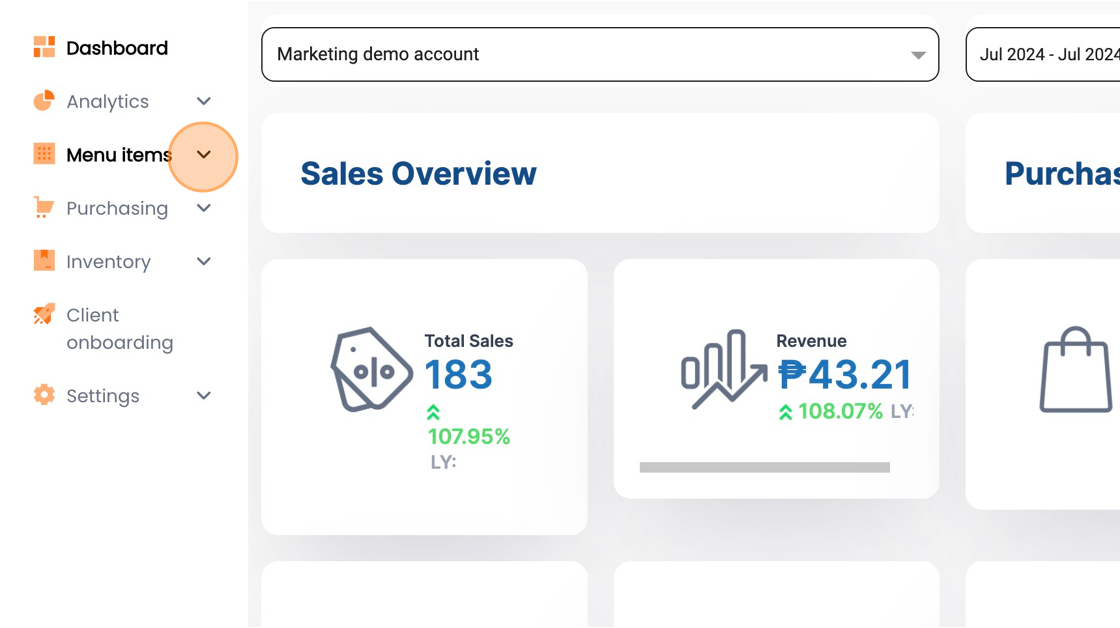Open Purchasing in sidebar
The width and height of the screenshot is (1120, 628).
pos(117,209)
